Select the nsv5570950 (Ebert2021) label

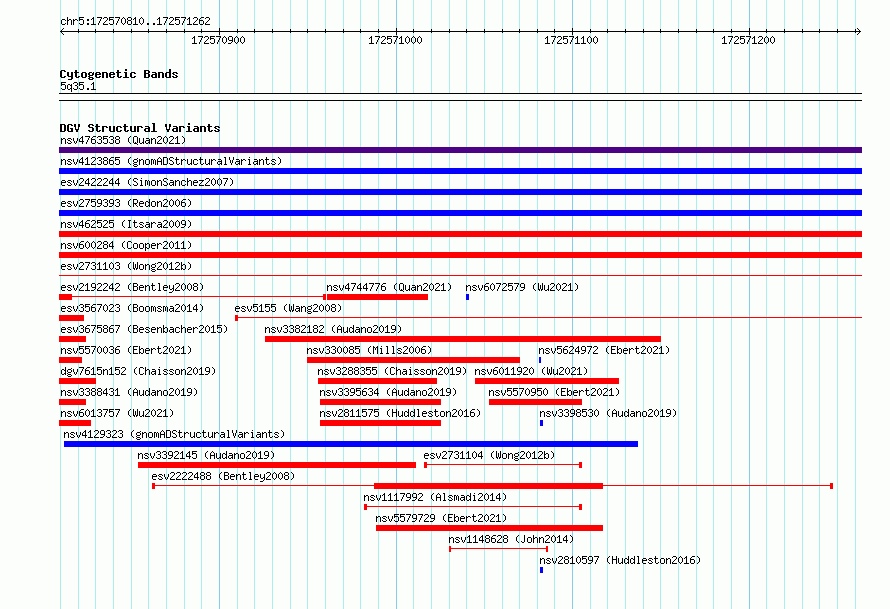pos(554,392)
